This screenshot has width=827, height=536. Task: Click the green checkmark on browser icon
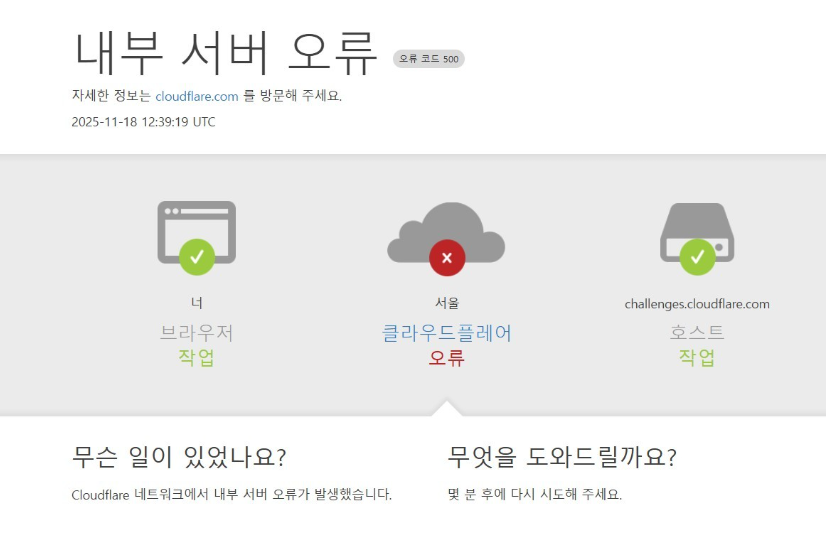[197, 257]
